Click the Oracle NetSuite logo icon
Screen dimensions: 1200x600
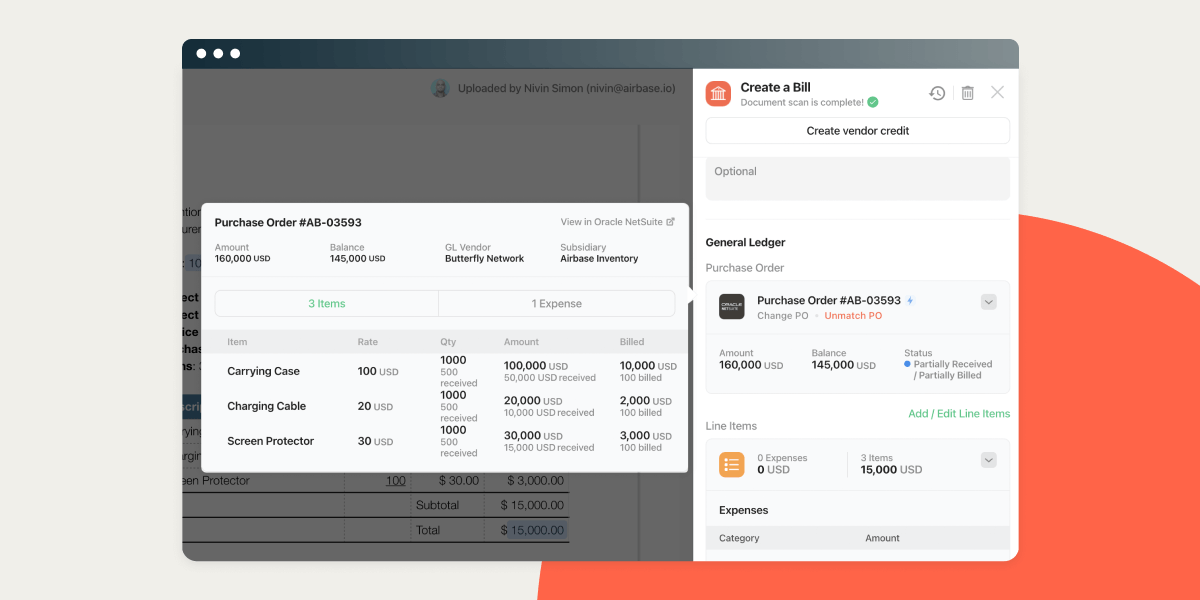coord(732,307)
